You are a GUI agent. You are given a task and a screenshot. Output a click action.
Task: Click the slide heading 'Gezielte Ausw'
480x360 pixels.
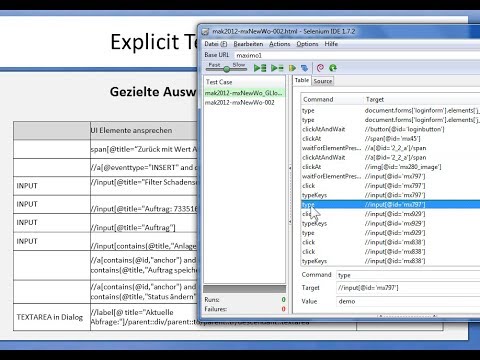pos(153,92)
